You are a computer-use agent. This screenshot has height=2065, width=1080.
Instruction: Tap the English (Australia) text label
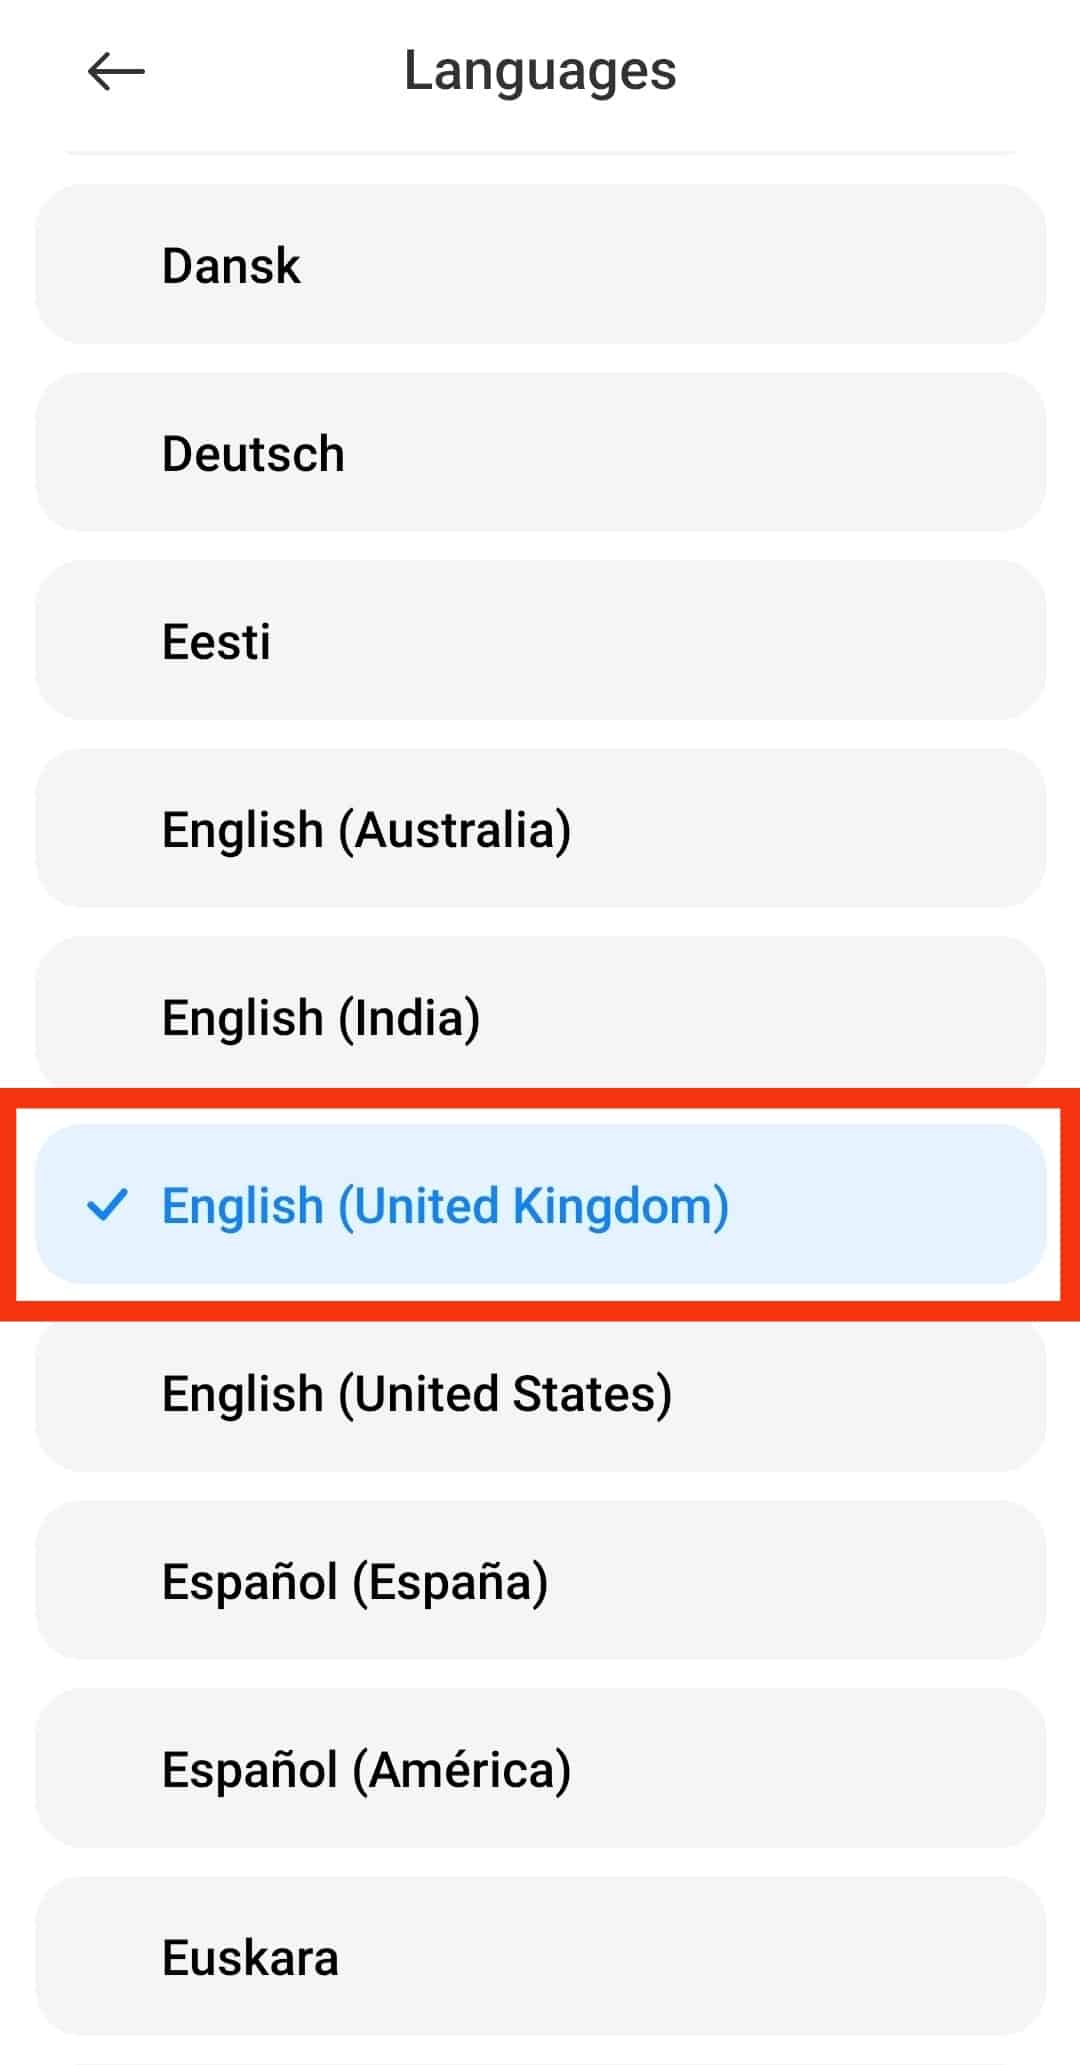(x=366, y=830)
